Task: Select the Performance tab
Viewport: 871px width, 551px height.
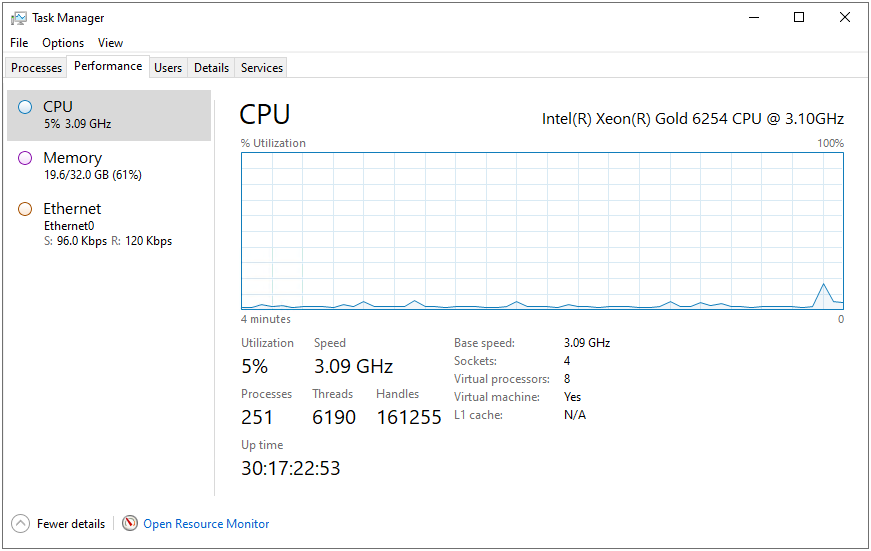Action: [108, 67]
